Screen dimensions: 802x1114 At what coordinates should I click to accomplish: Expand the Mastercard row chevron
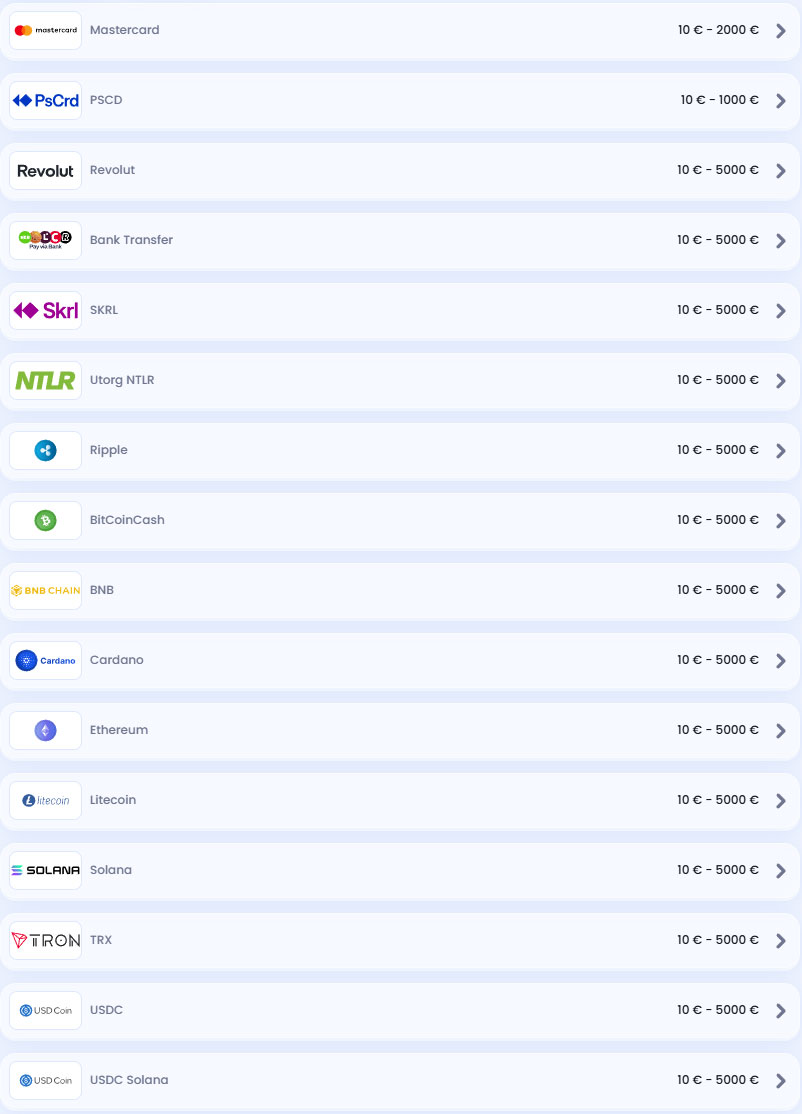point(781,31)
